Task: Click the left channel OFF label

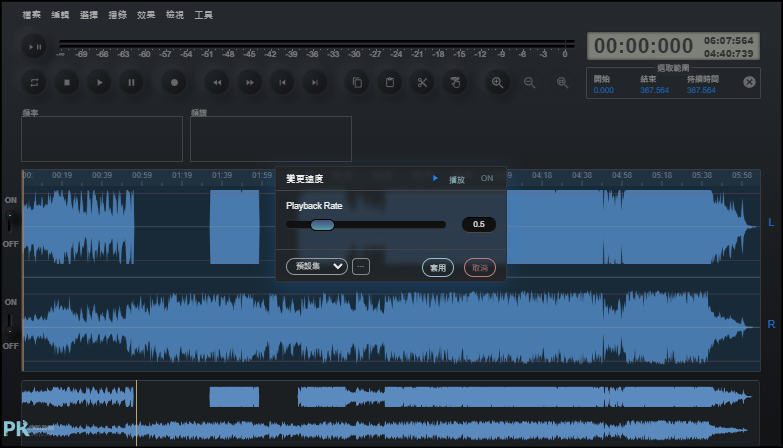Action: [x=10, y=244]
